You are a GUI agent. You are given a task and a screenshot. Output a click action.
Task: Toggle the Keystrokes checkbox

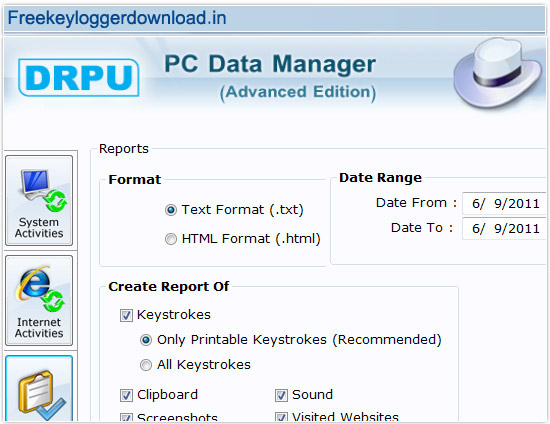[x=126, y=315]
